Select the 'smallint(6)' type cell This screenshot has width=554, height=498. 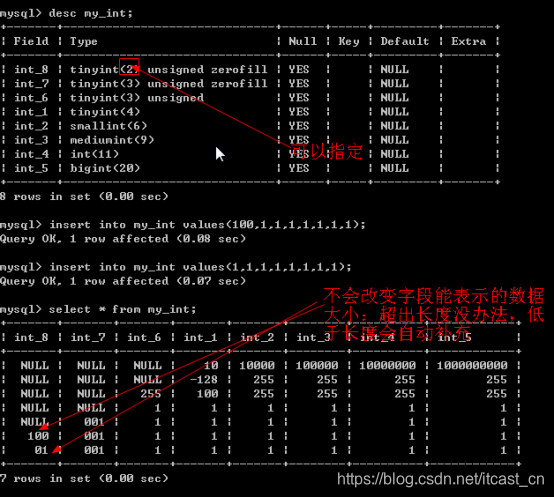108,126
